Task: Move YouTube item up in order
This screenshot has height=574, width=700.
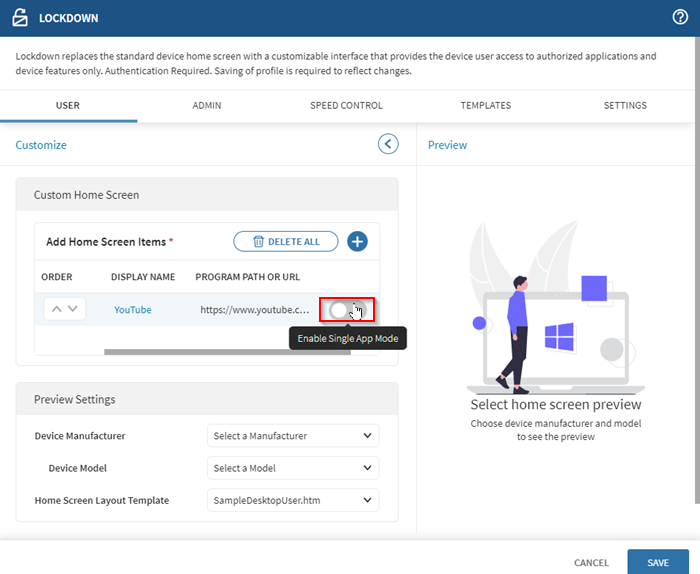Action: click(x=56, y=310)
